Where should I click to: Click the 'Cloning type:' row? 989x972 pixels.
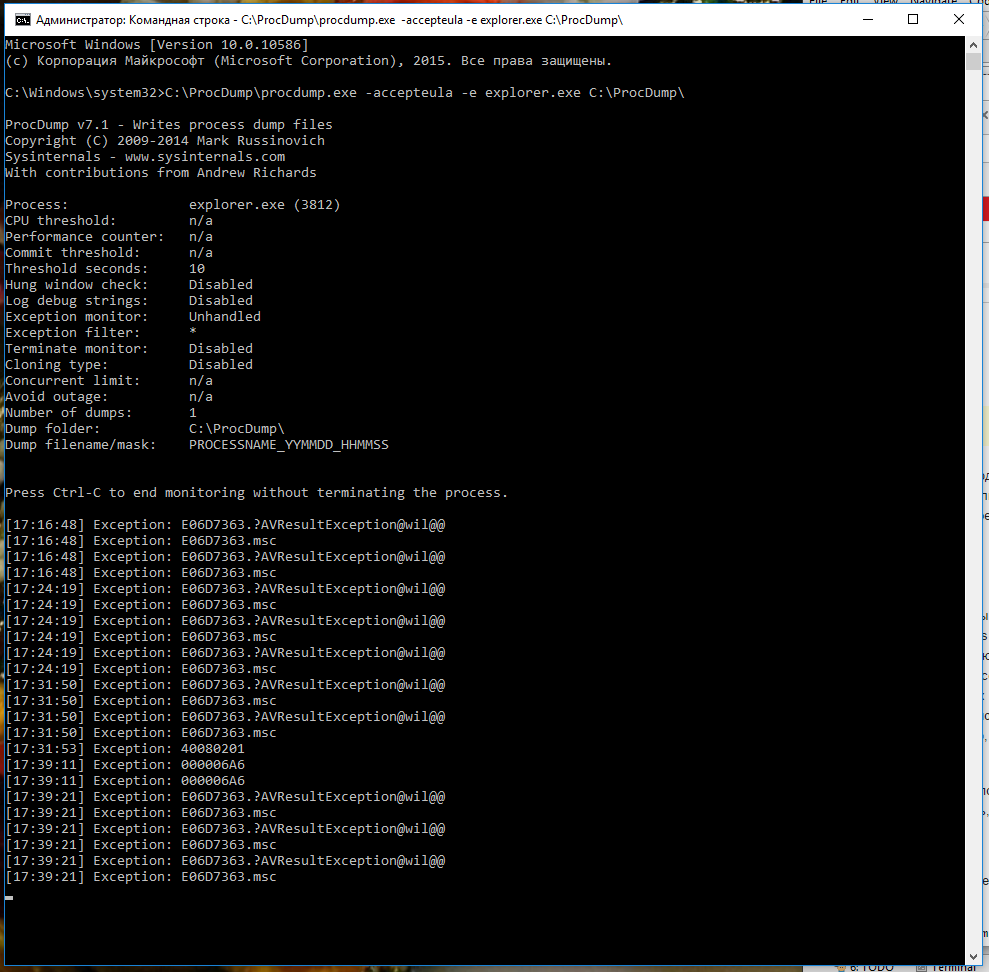[129, 365]
